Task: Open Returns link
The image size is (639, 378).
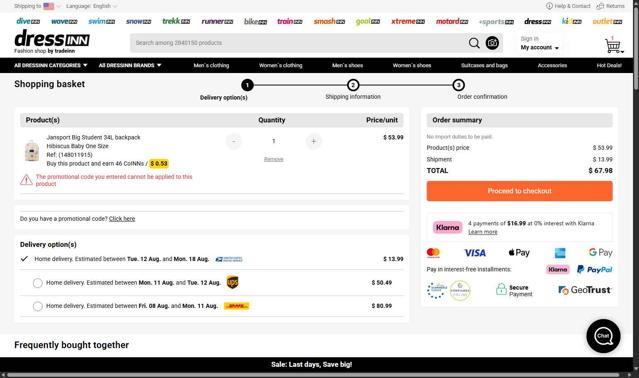Action: click(610, 6)
